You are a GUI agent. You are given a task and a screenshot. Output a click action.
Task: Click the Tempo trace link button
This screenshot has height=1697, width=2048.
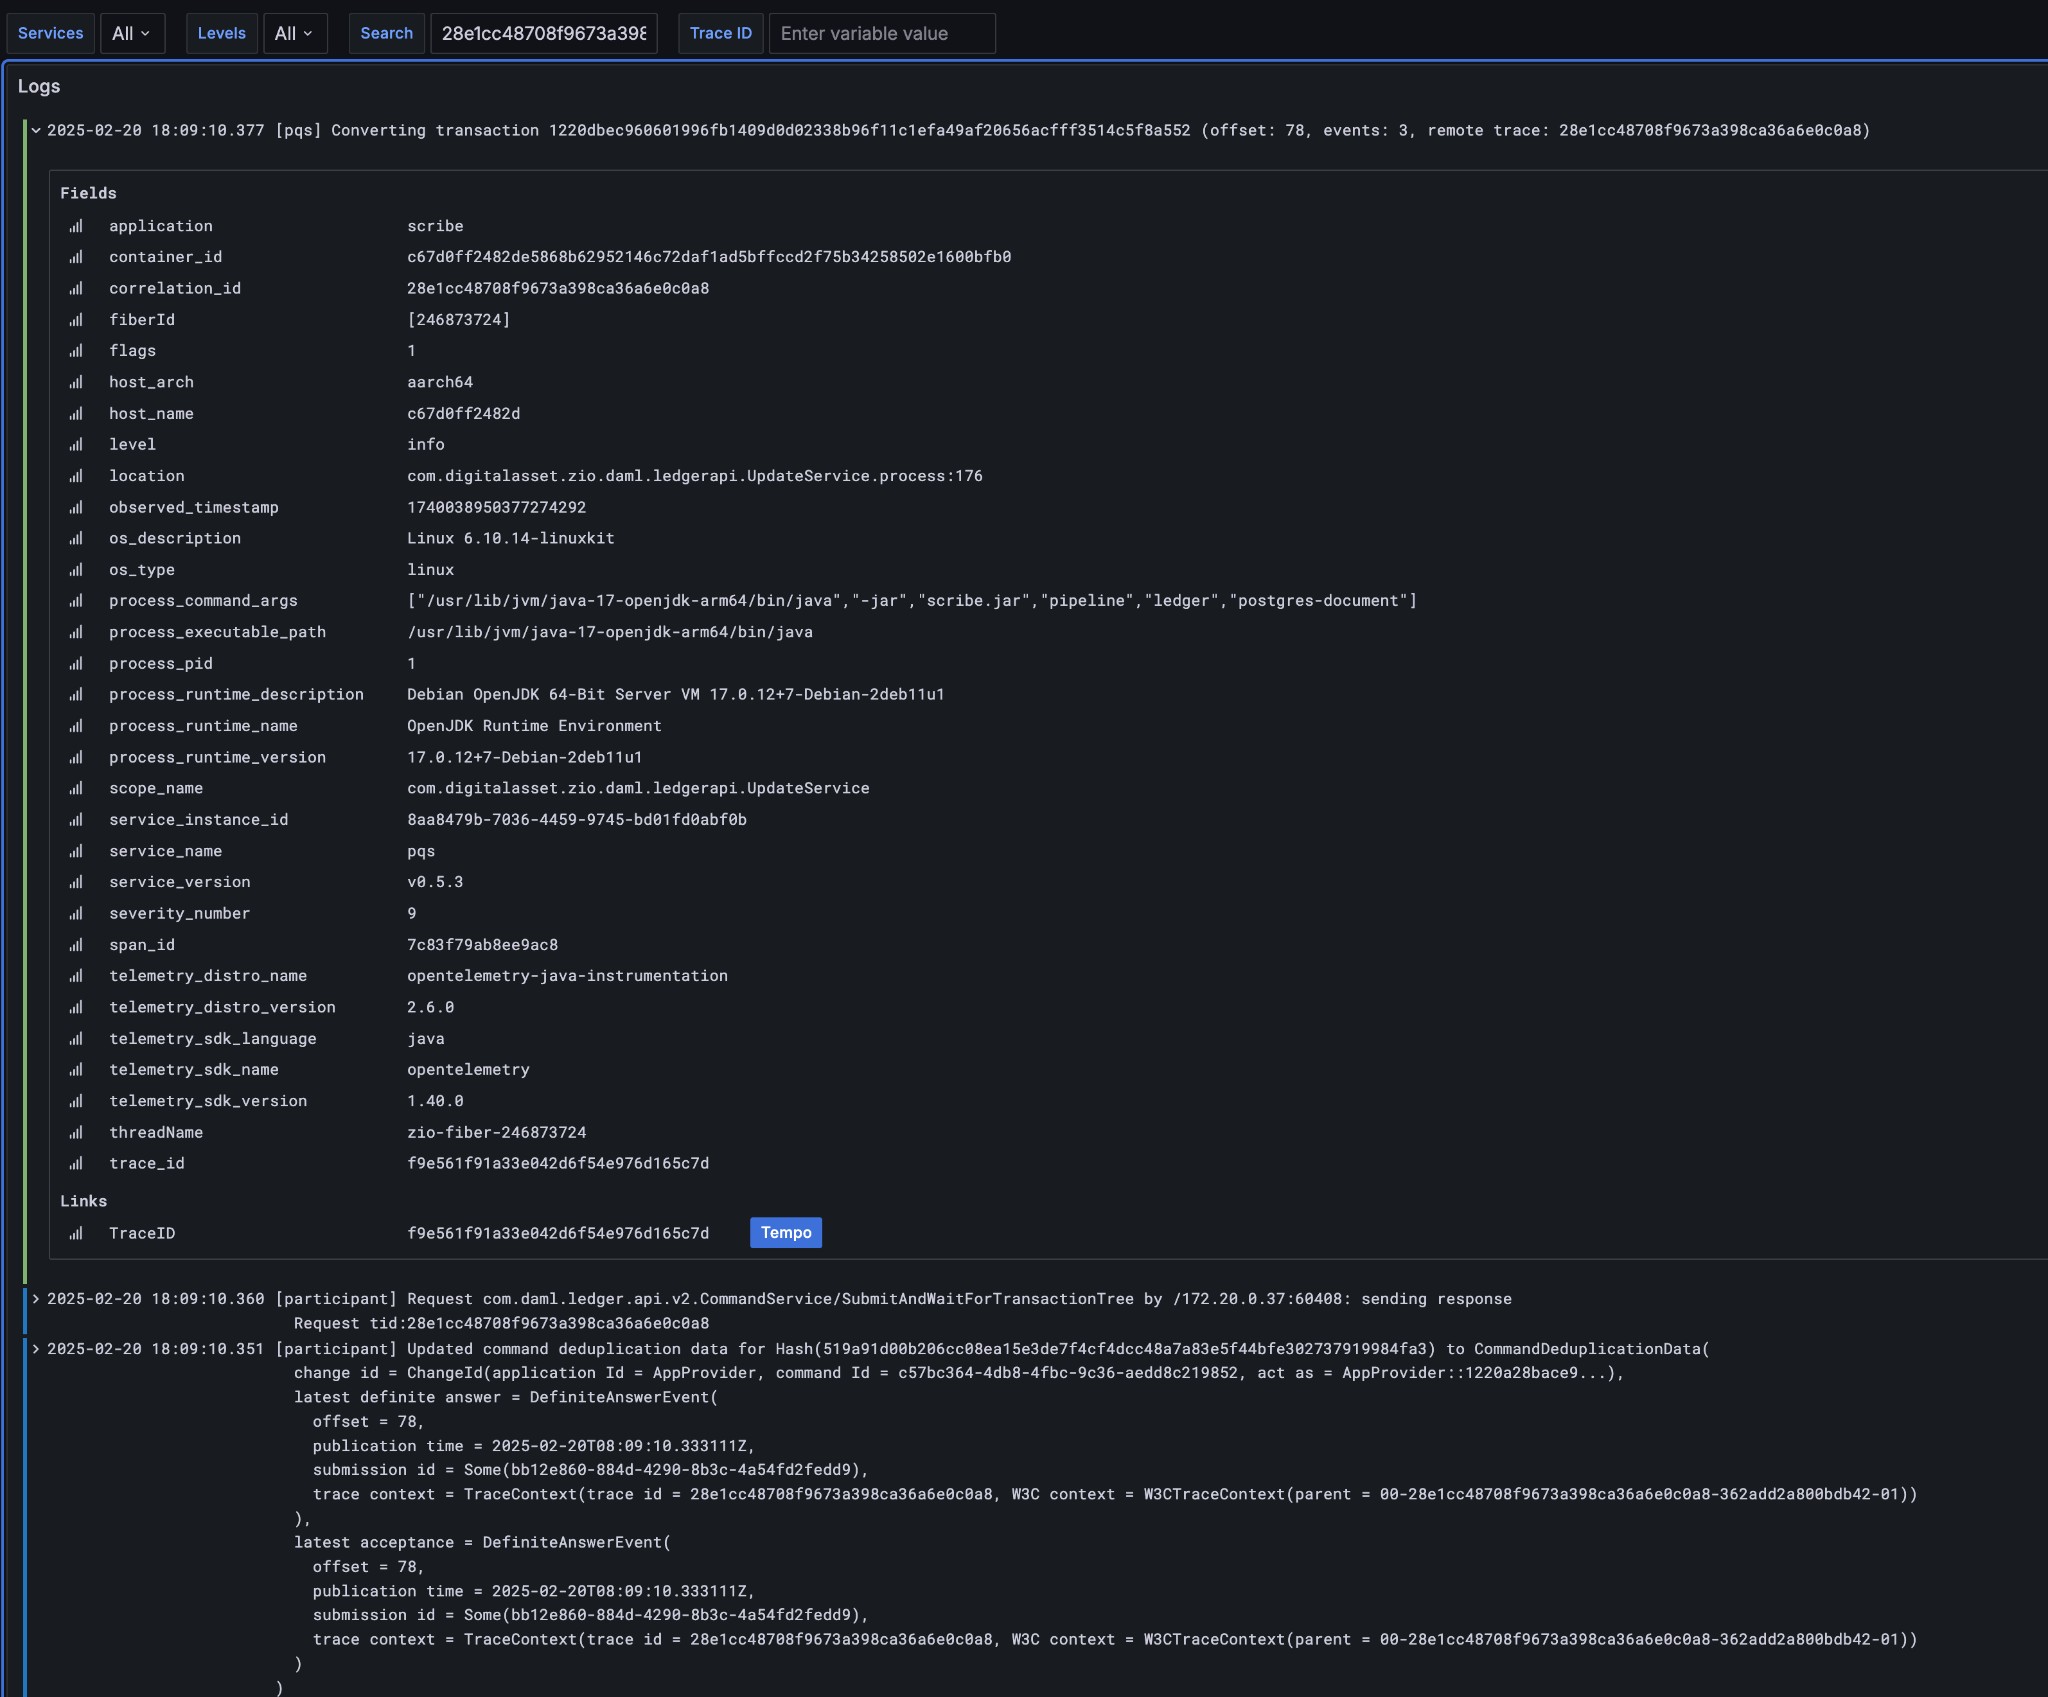click(x=786, y=1232)
